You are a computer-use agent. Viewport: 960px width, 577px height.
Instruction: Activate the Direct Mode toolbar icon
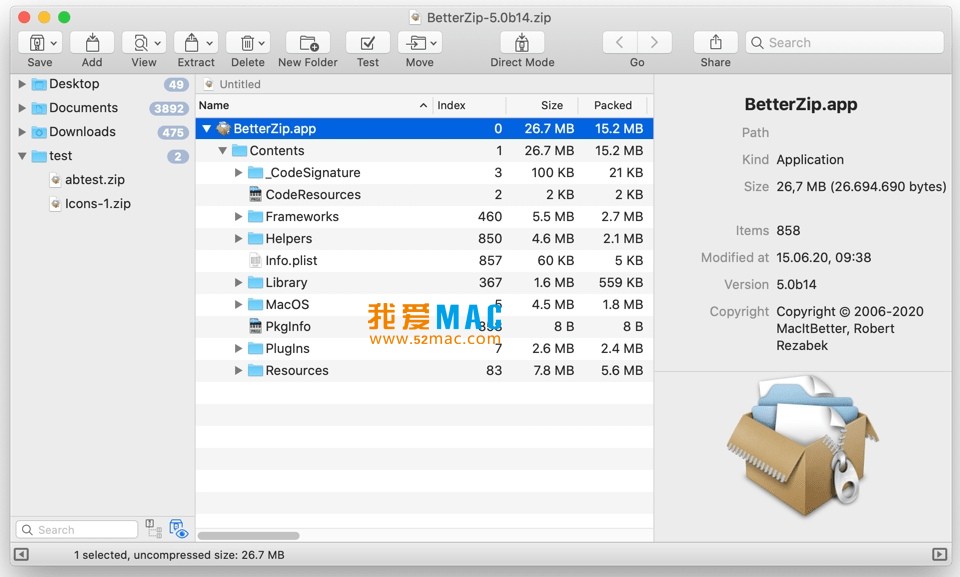[x=522, y=43]
